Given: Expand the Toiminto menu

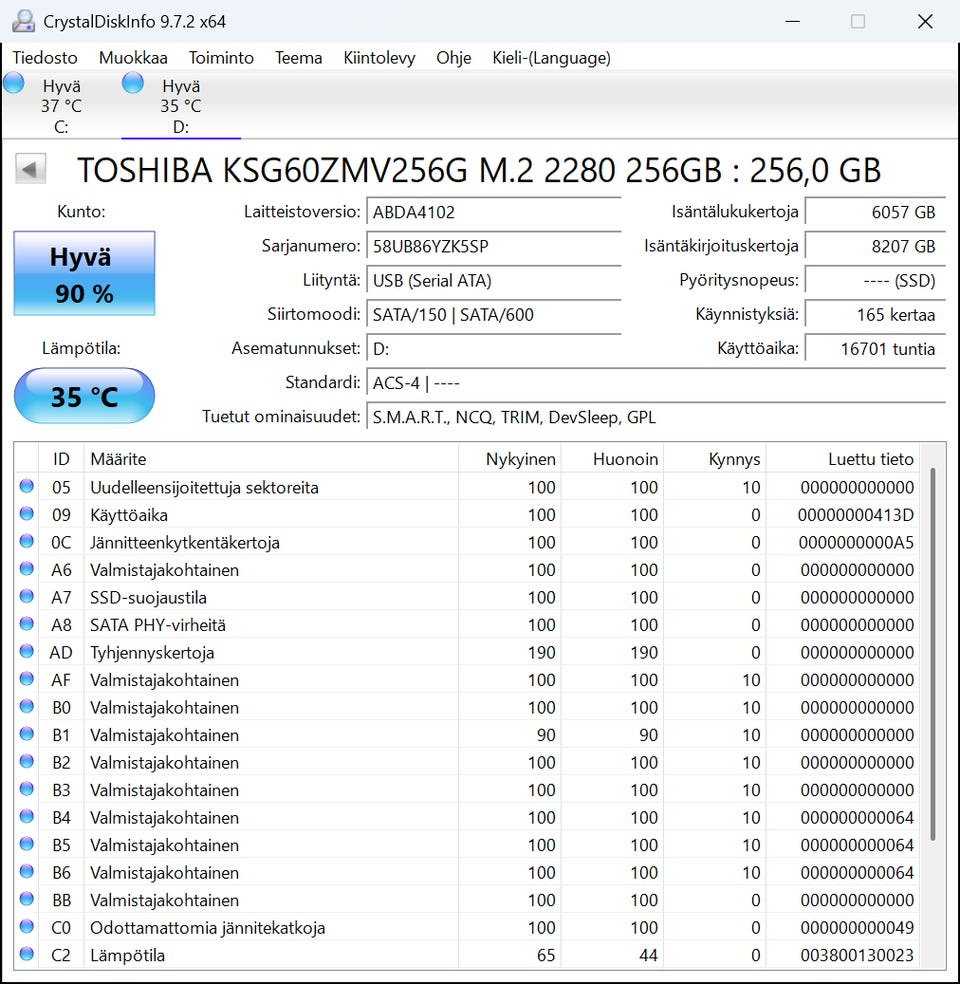Looking at the screenshot, I should click(x=221, y=58).
